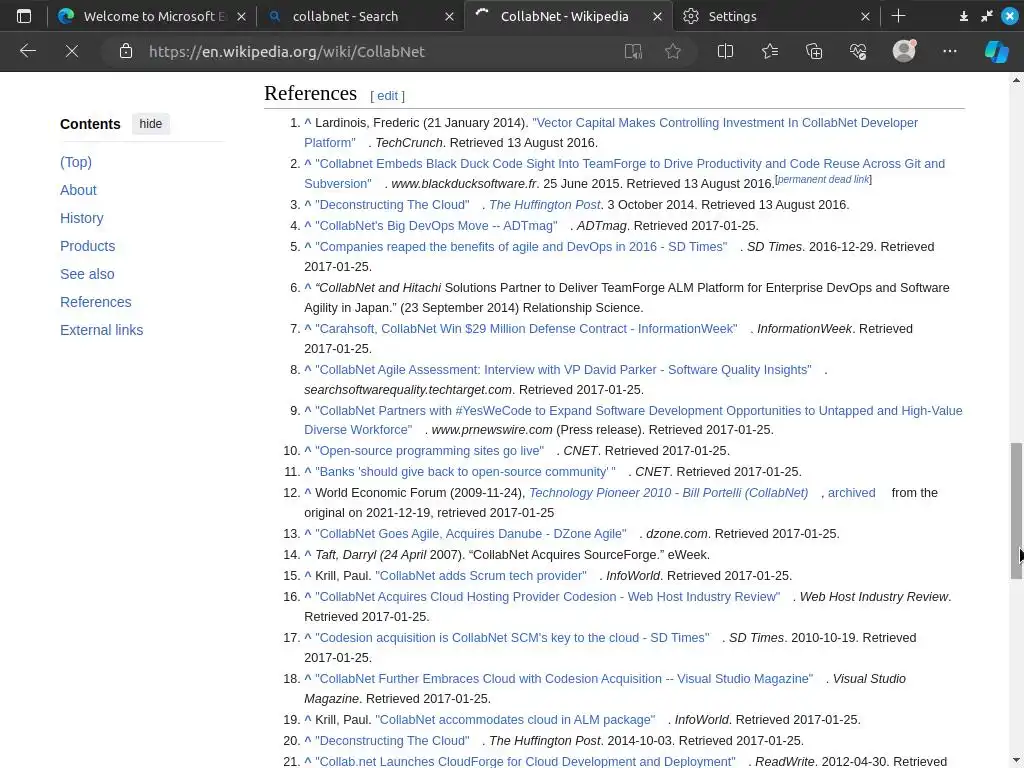Jump back from reference 14 caret

point(308,555)
